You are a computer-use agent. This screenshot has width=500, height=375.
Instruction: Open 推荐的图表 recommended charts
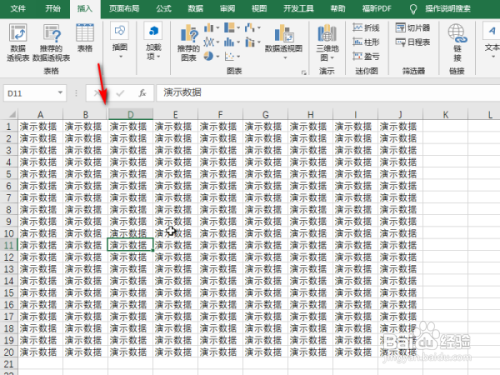(x=189, y=42)
